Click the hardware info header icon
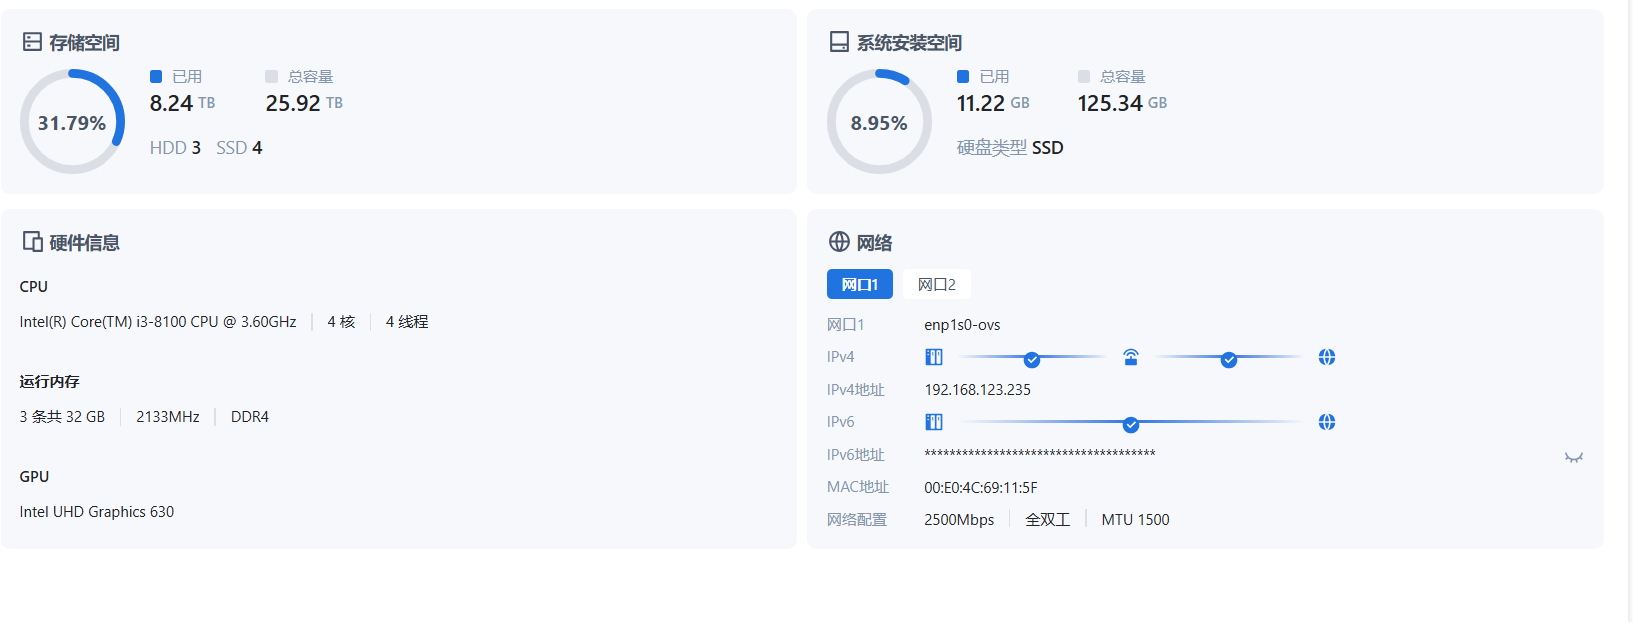Image resolution: width=1633 pixels, height=623 pixels. click(32, 242)
